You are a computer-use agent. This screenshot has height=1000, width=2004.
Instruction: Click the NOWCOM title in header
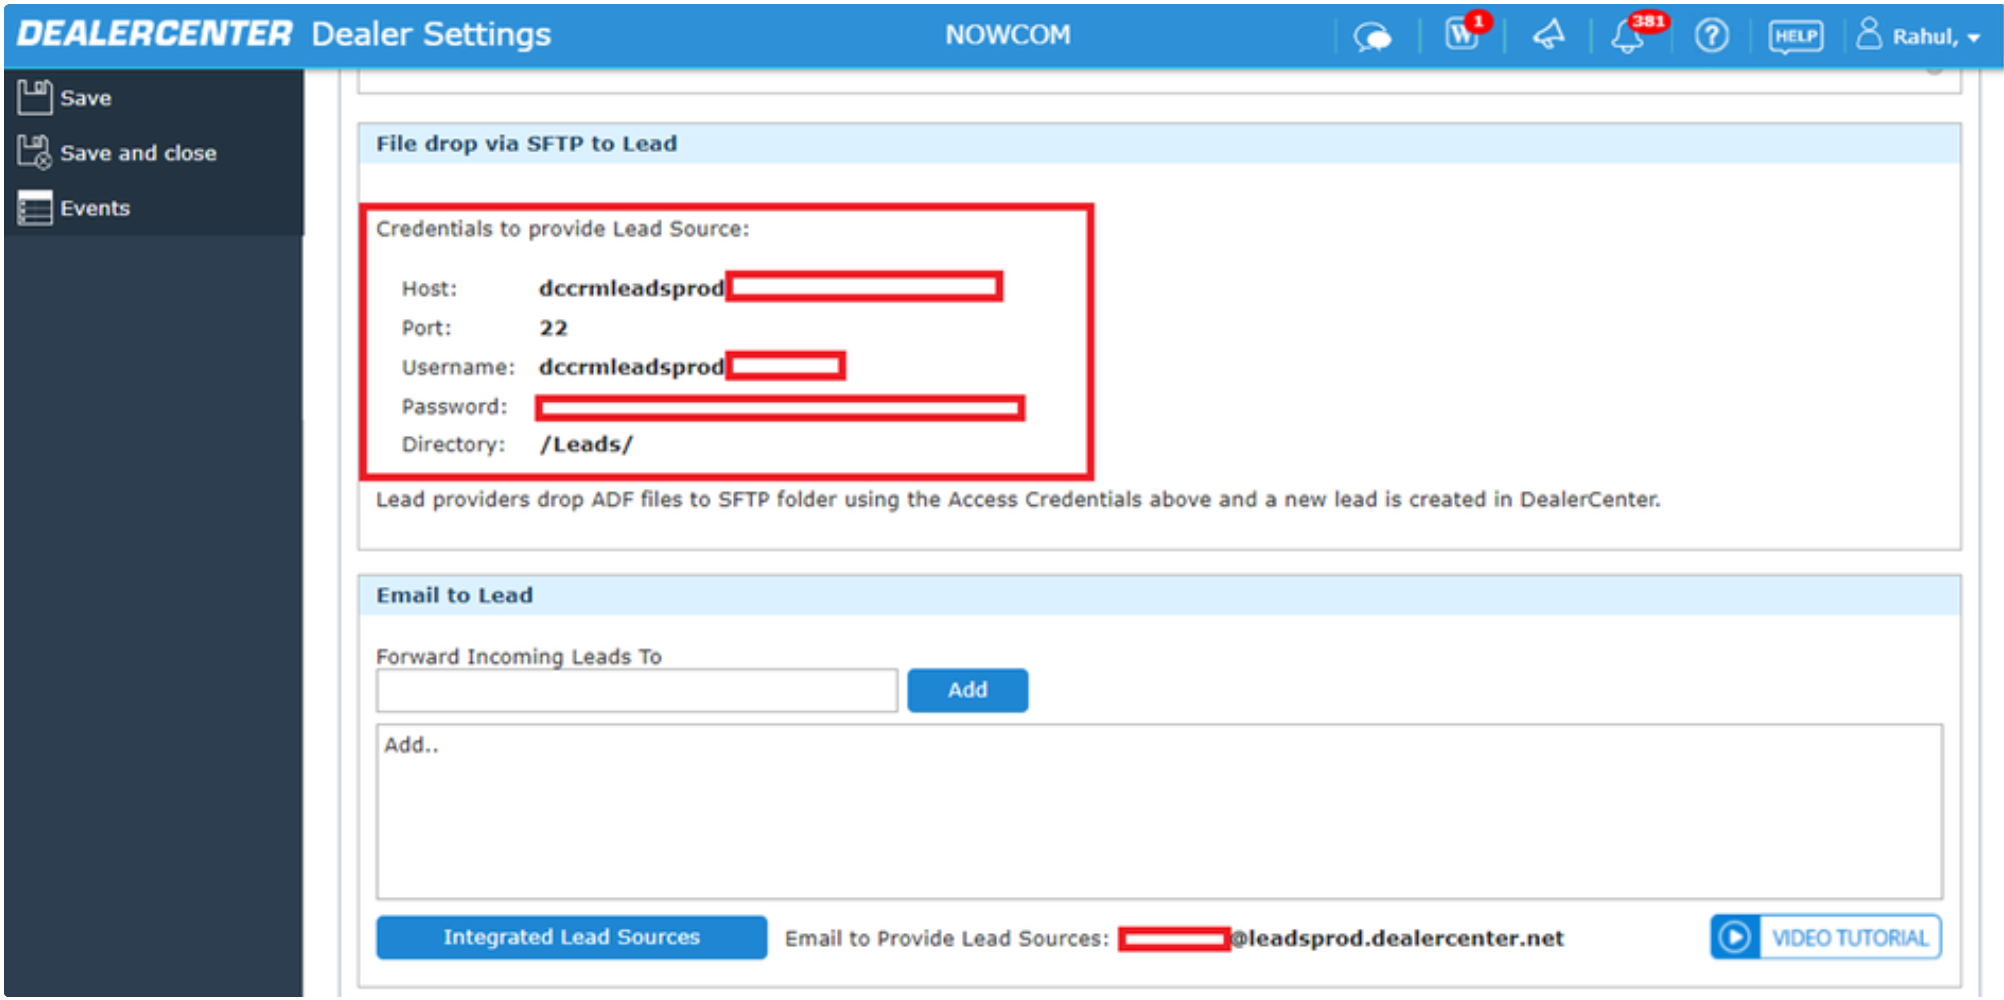click(x=1008, y=35)
